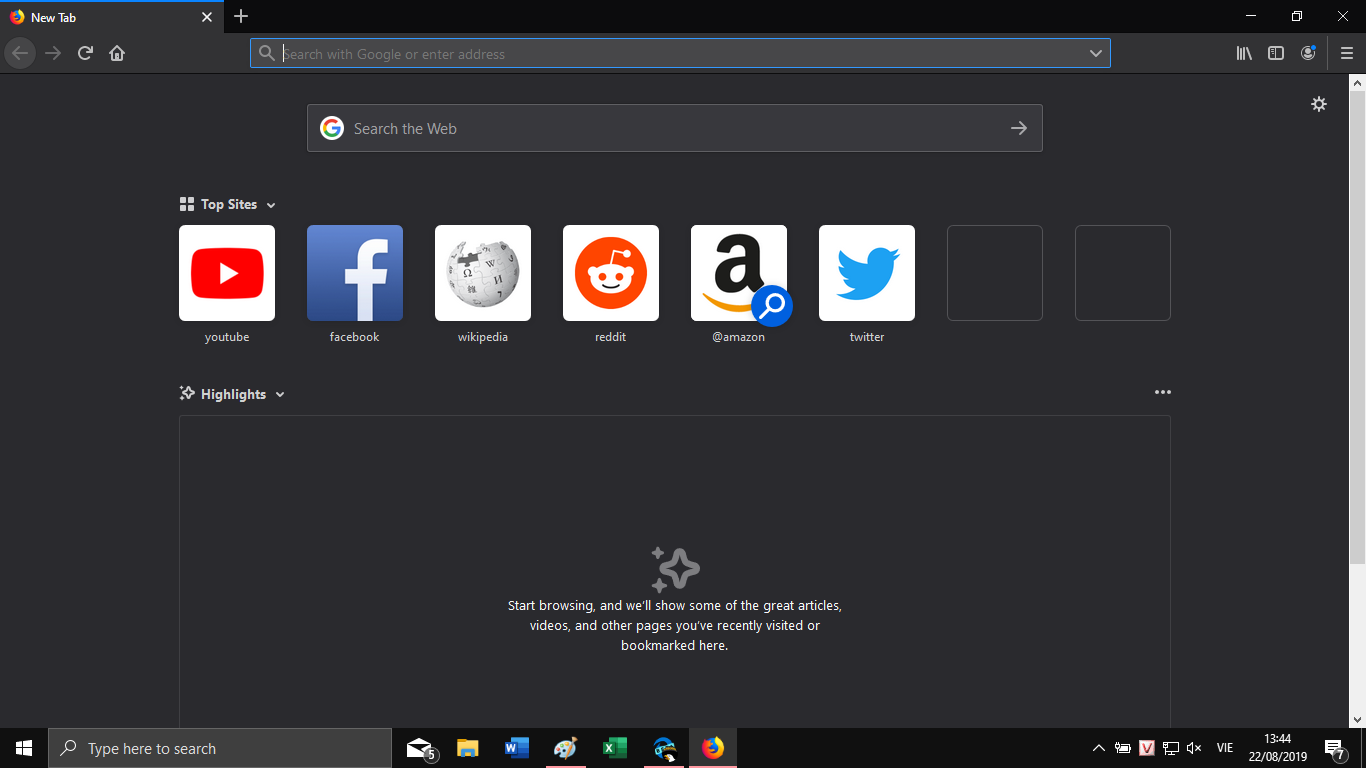Go to the Home page icon
The width and height of the screenshot is (1366, 768).
[117, 53]
